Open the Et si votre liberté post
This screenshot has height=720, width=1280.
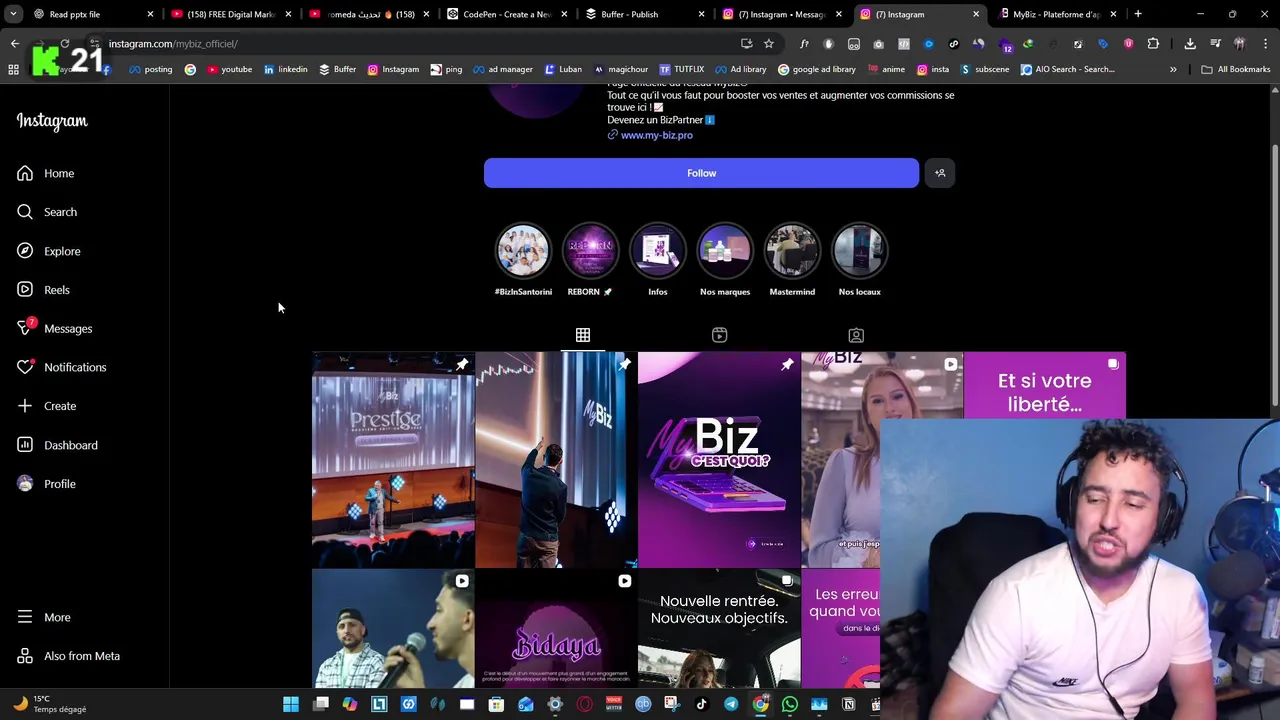point(1044,385)
